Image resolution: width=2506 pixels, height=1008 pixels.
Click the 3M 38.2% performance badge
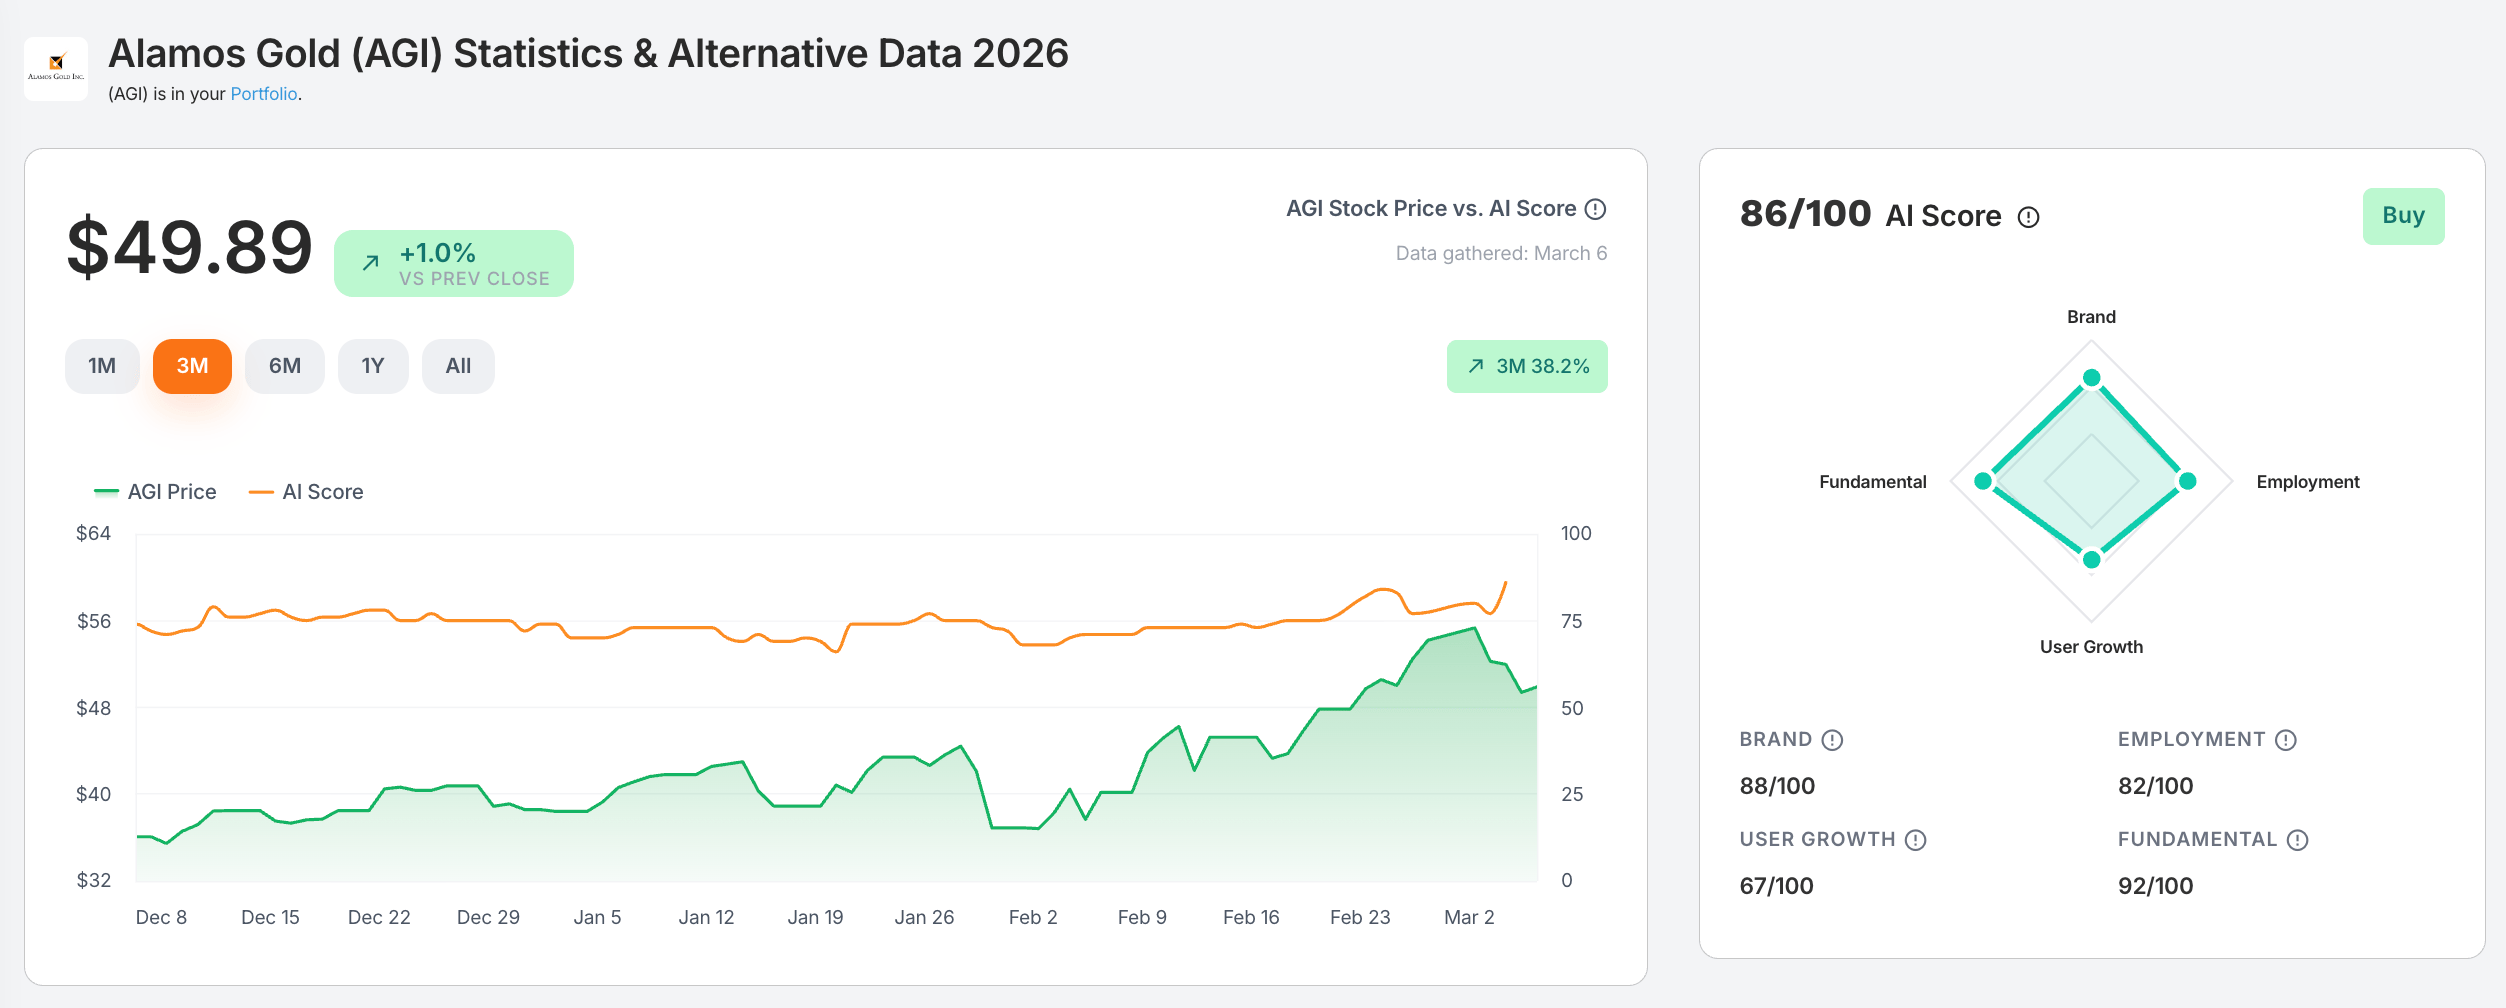point(1527,366)
